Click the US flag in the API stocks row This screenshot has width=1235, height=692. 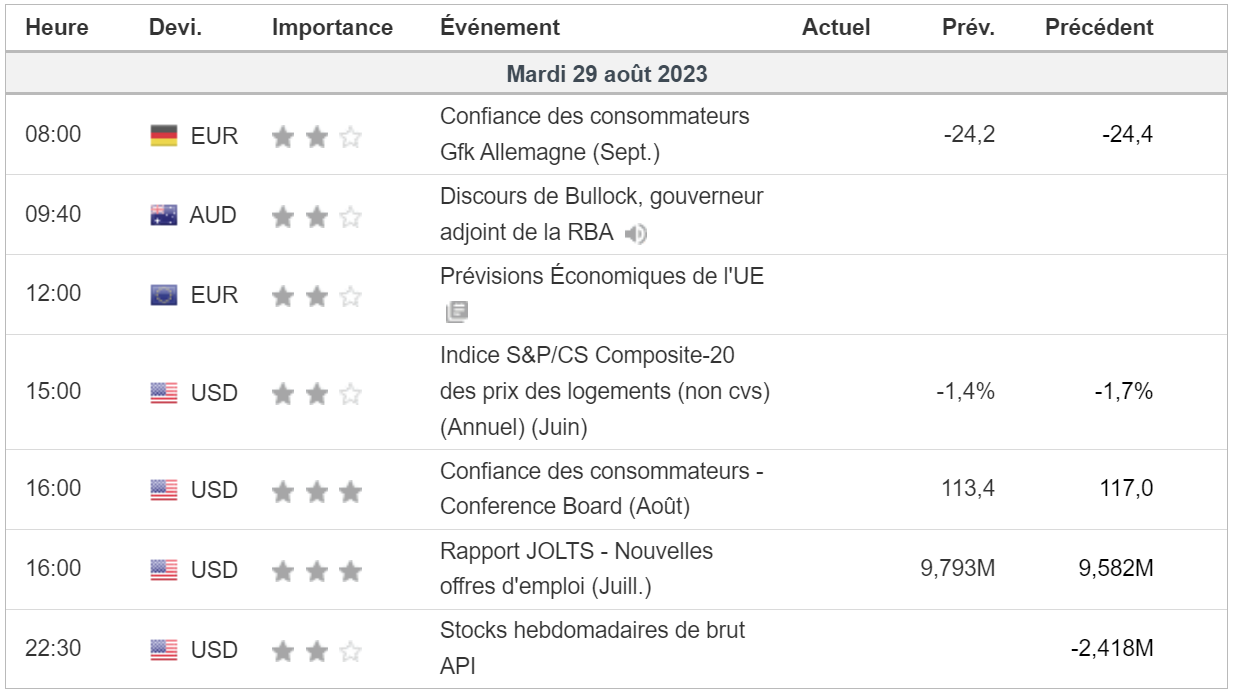164,650
